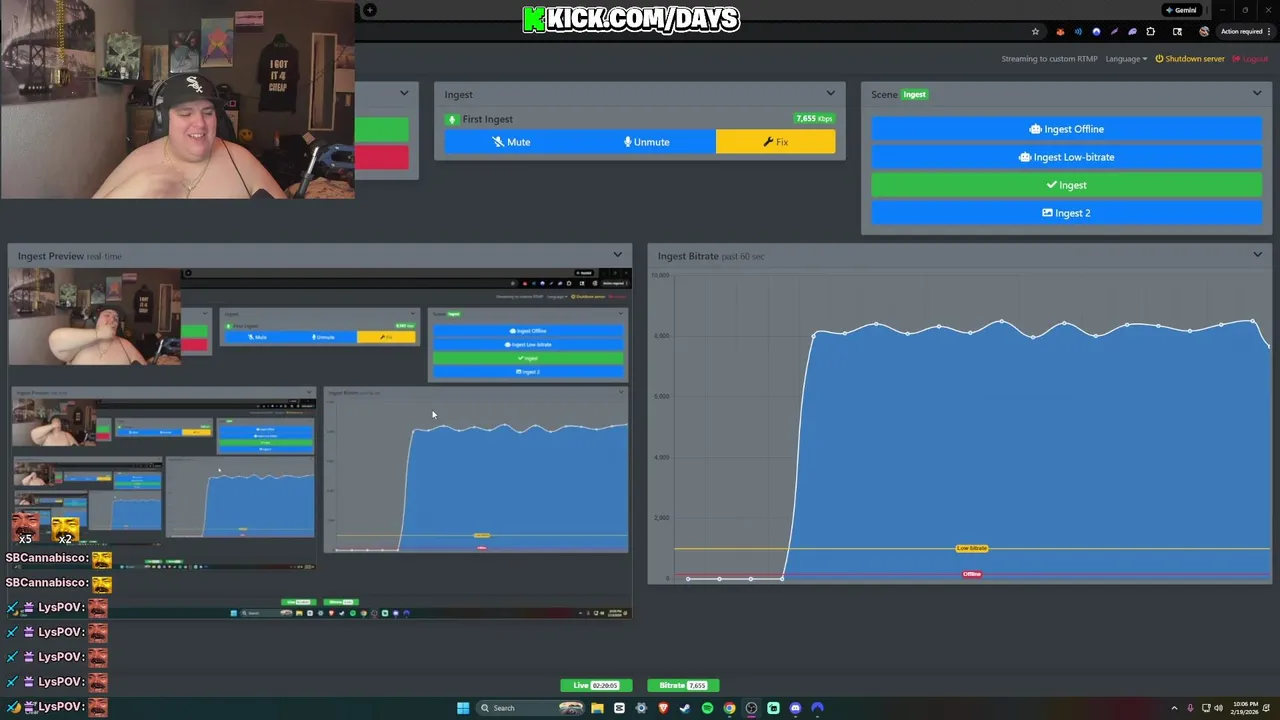The width and height of the screenshot is (1280, 720).
Task: Open OBS Studio from the taskbar
Action: [x=751, y=708]
